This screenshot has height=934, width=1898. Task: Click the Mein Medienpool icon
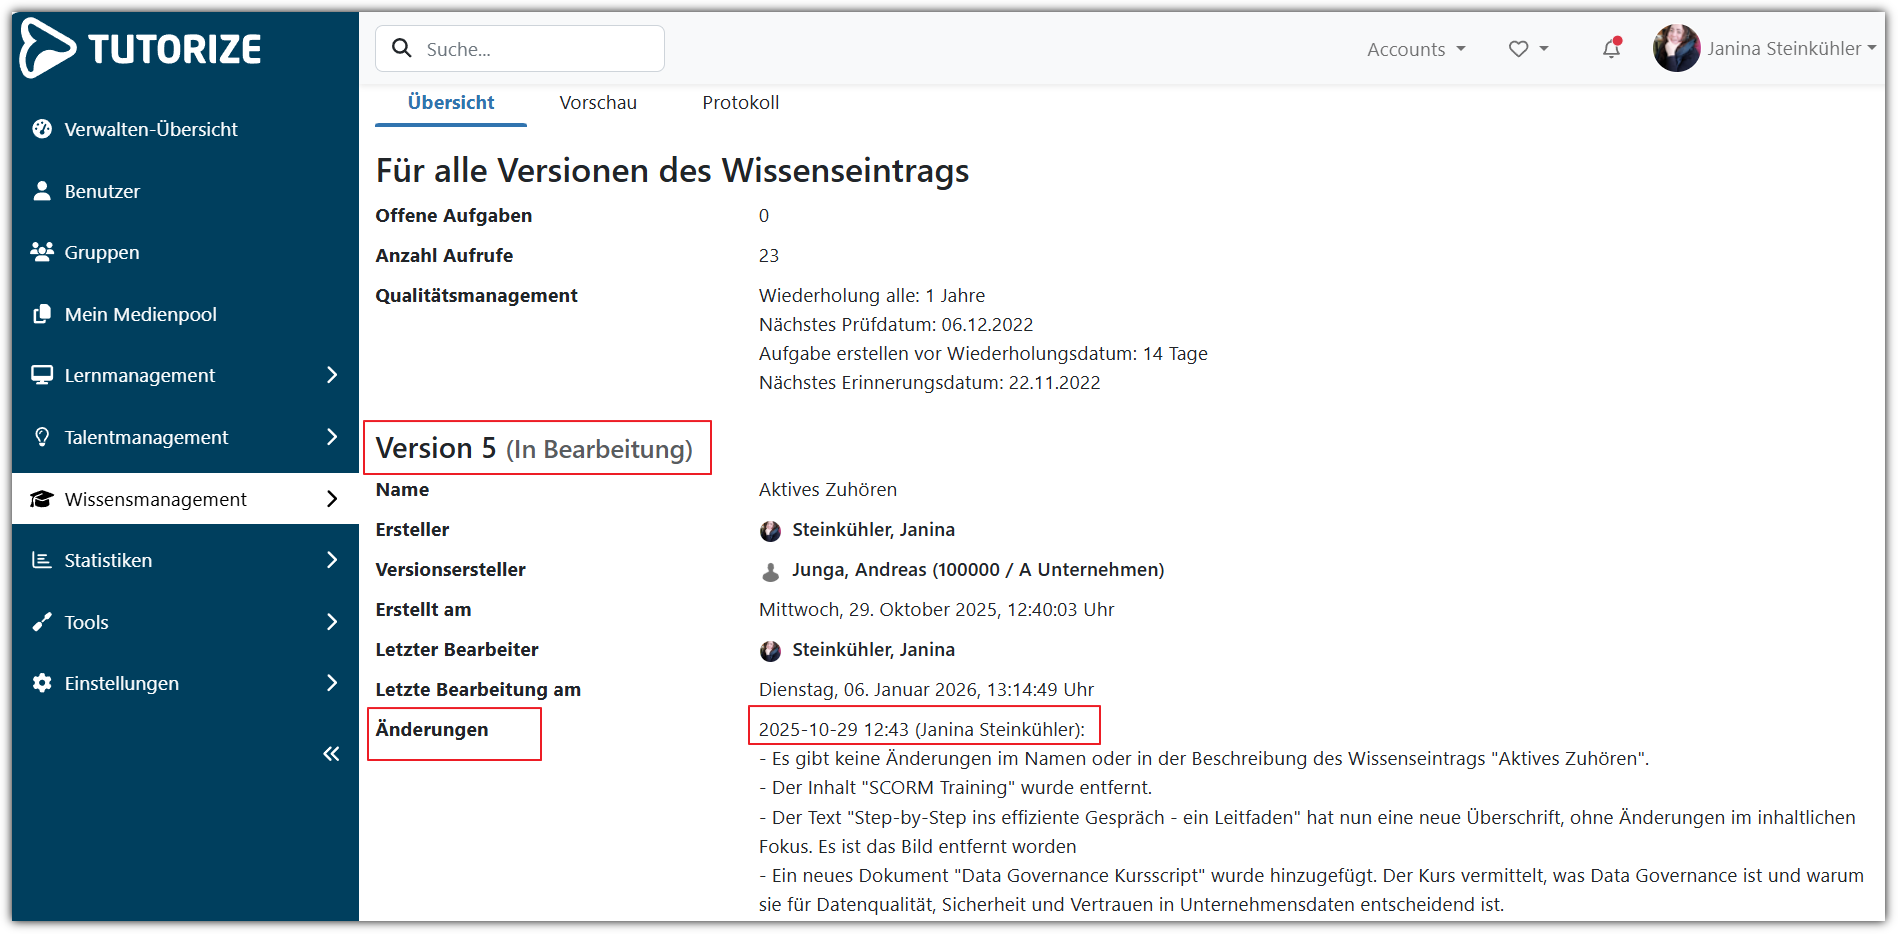(42, 314)
